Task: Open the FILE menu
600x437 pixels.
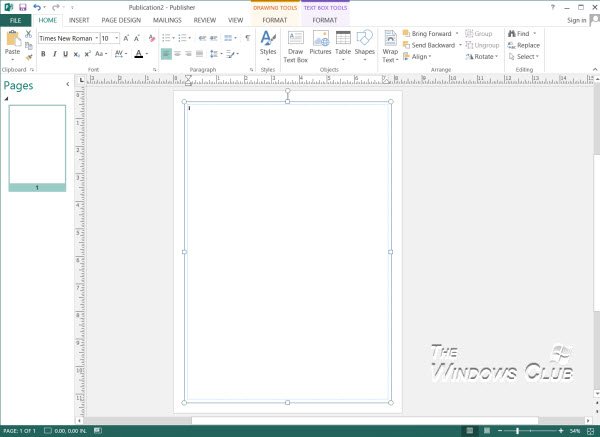Action: pyautogui.click(x=16, y=19)
